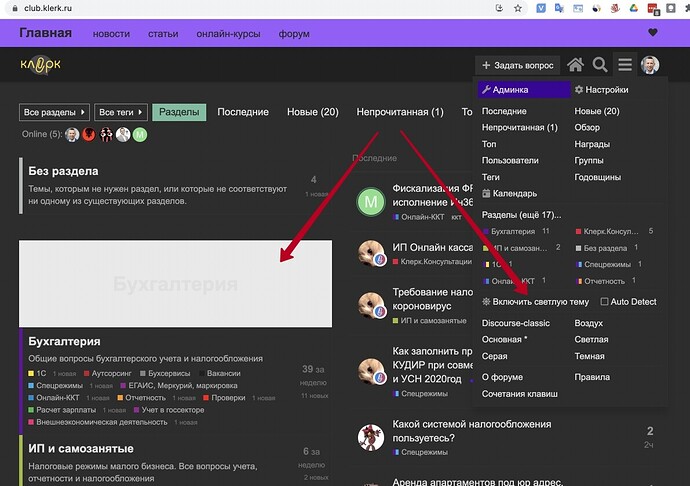Open Группы in hamburger menu
690x486 pixels.
[589, 160]
